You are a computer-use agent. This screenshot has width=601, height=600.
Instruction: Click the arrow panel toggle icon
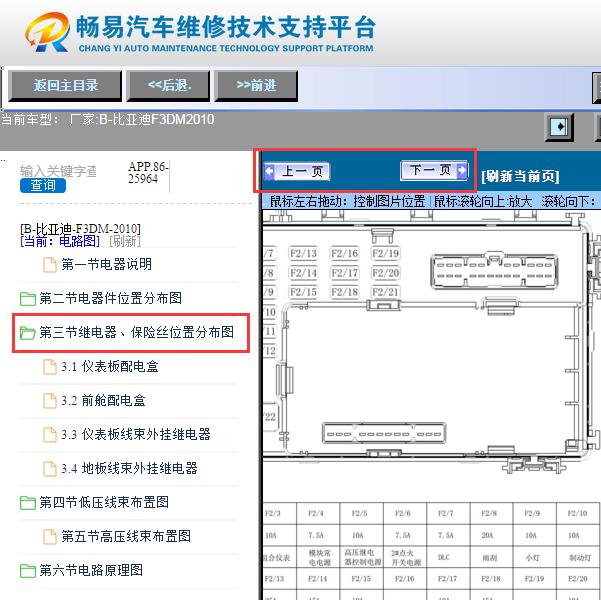click(x=560, y=127)
